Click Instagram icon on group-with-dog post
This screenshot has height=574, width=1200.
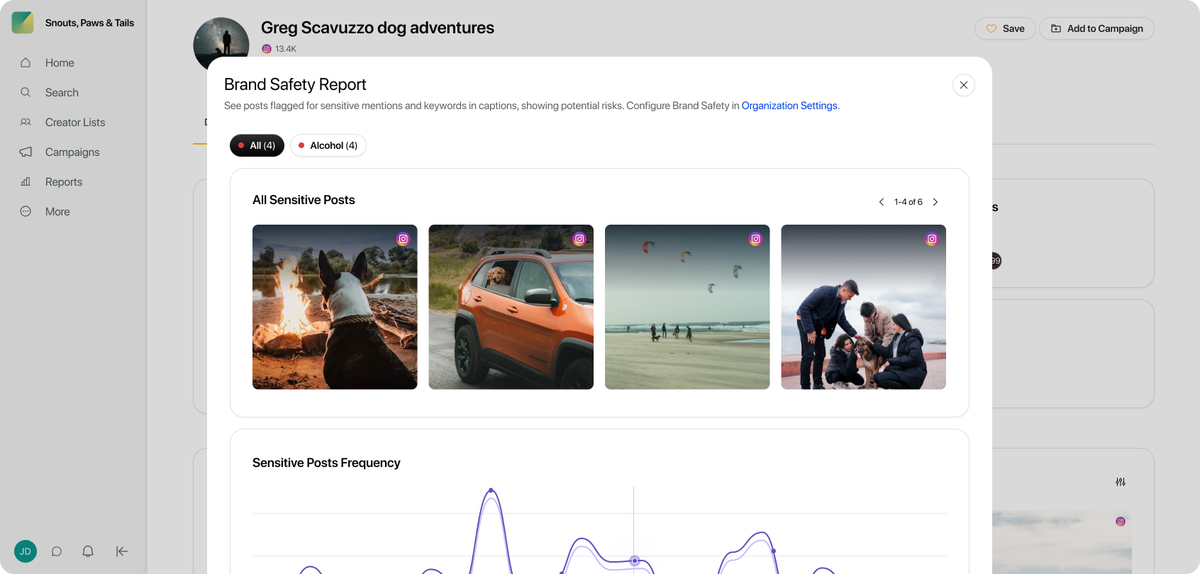931,239
